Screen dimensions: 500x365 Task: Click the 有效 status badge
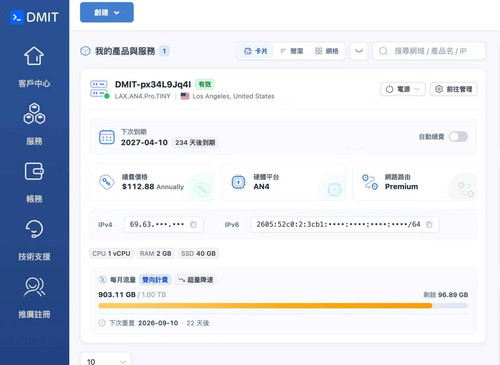(205, 84)
